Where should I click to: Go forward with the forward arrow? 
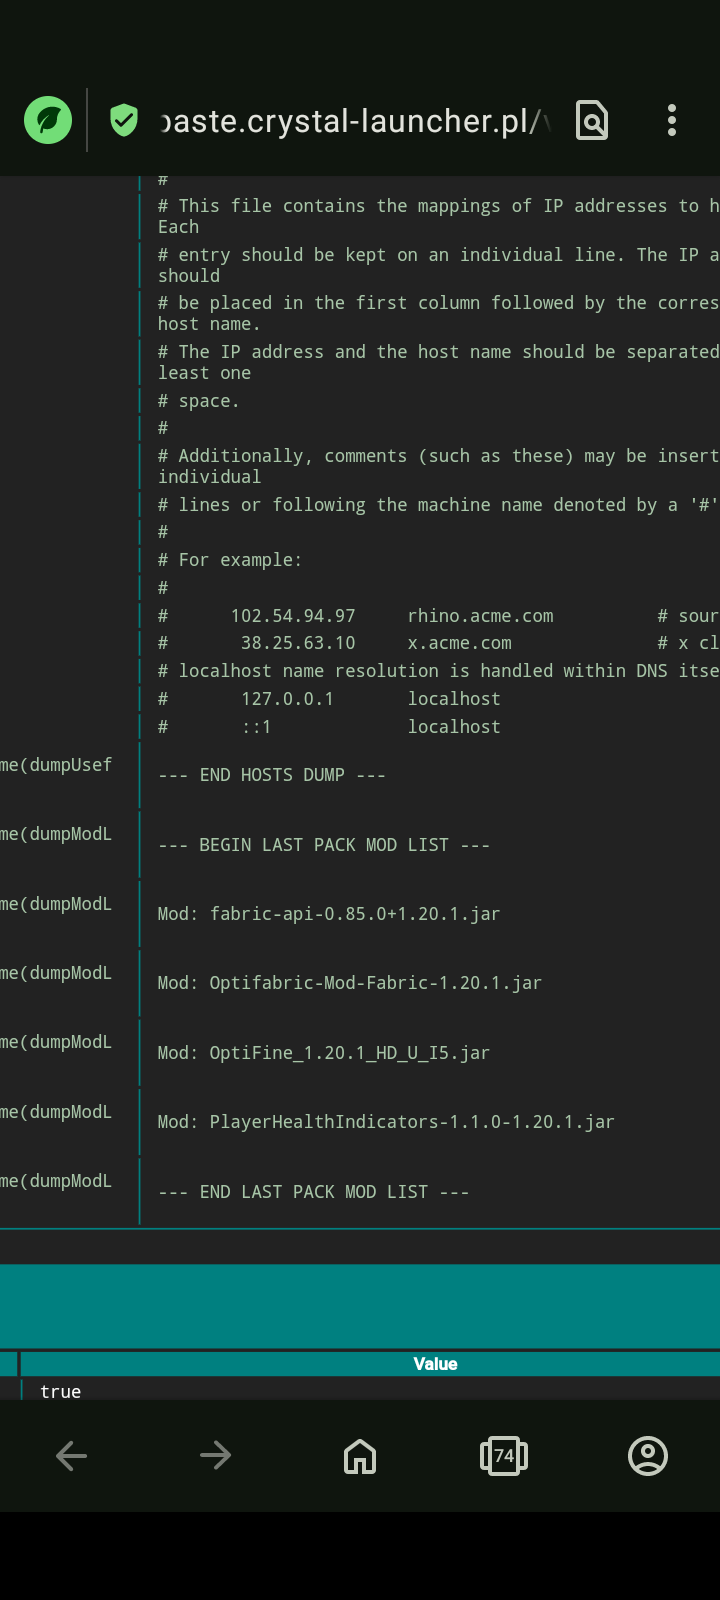pos(216,1456)
